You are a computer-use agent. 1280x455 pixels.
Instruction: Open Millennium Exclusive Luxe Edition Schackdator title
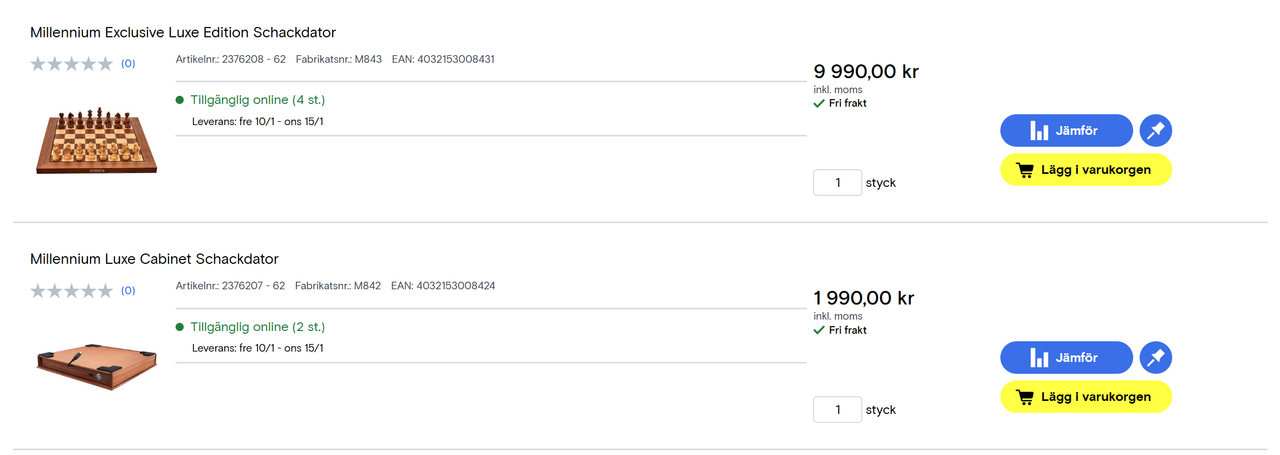[183, 33]
